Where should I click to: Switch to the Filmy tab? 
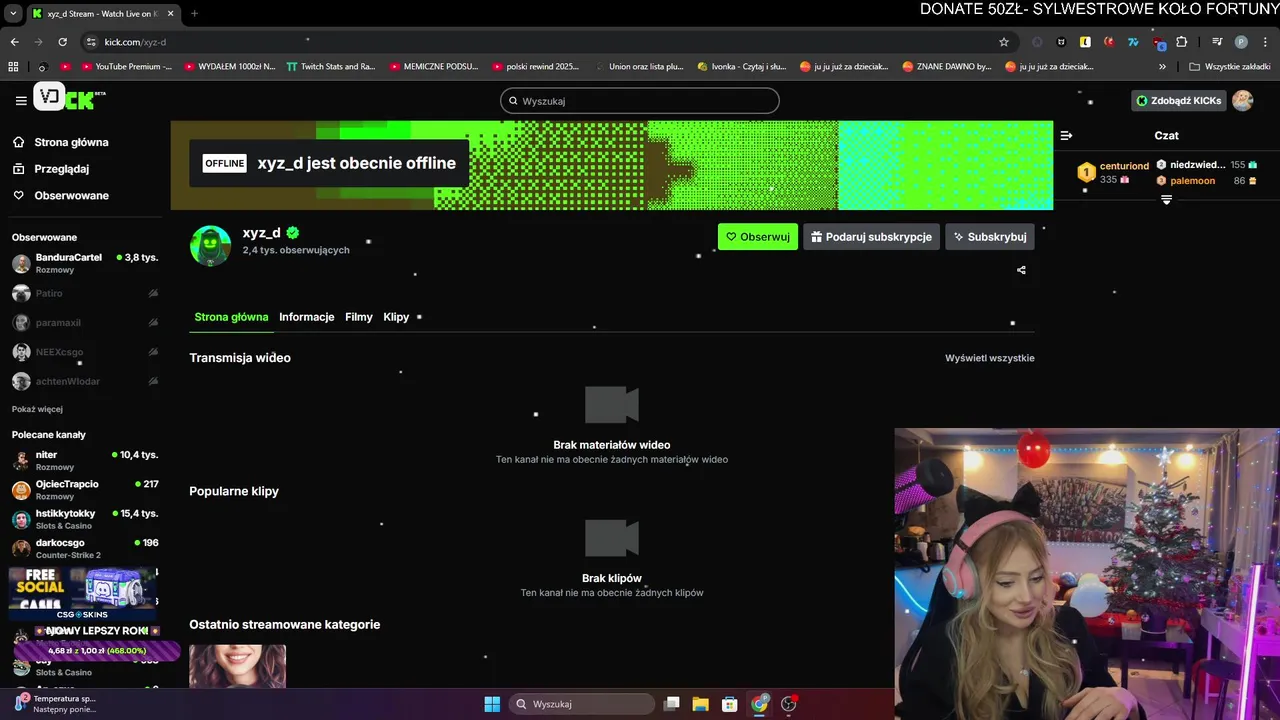point(358,317)
